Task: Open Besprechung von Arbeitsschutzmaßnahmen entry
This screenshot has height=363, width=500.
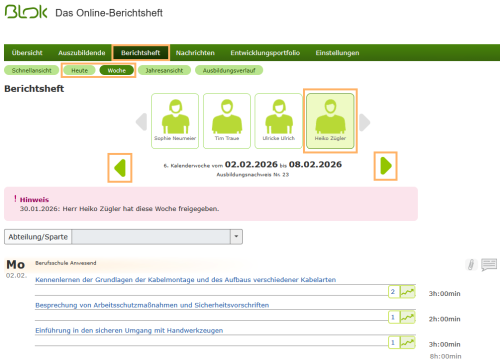Action: pos(152,305)
